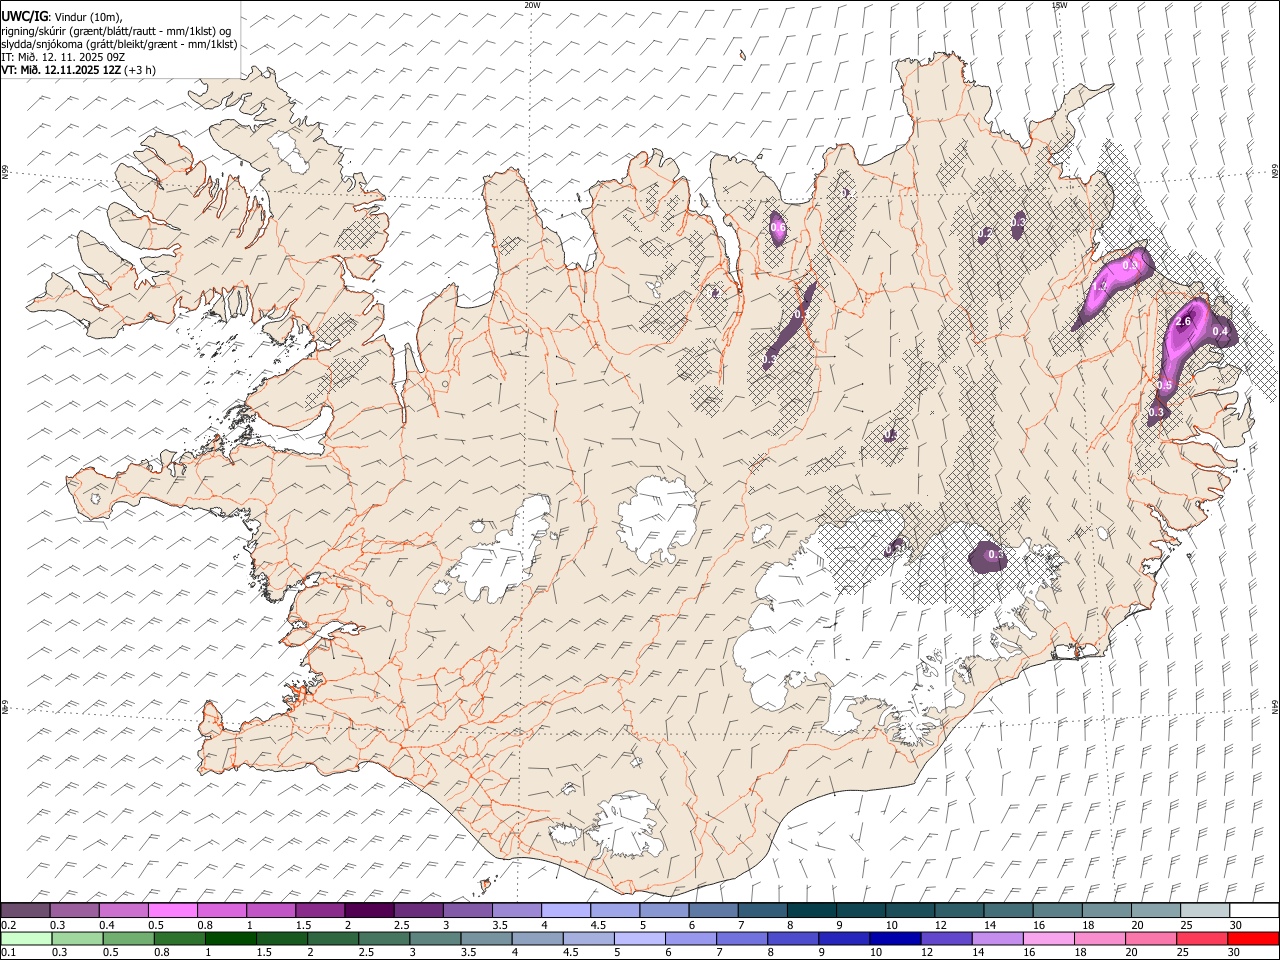Click the '12' label in upper legend row
Image resolution: width=1280 pixels, height=960 pixels.
940,925
